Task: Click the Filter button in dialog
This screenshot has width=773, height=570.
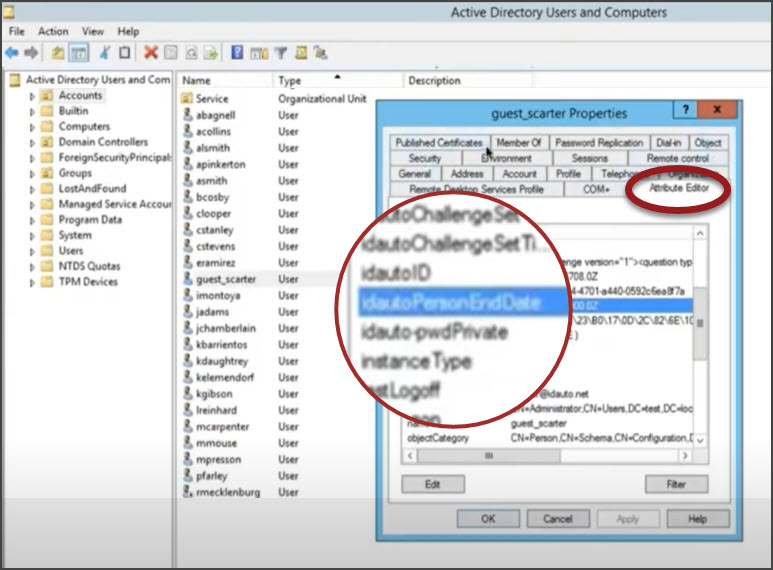Action: (676, 484)
